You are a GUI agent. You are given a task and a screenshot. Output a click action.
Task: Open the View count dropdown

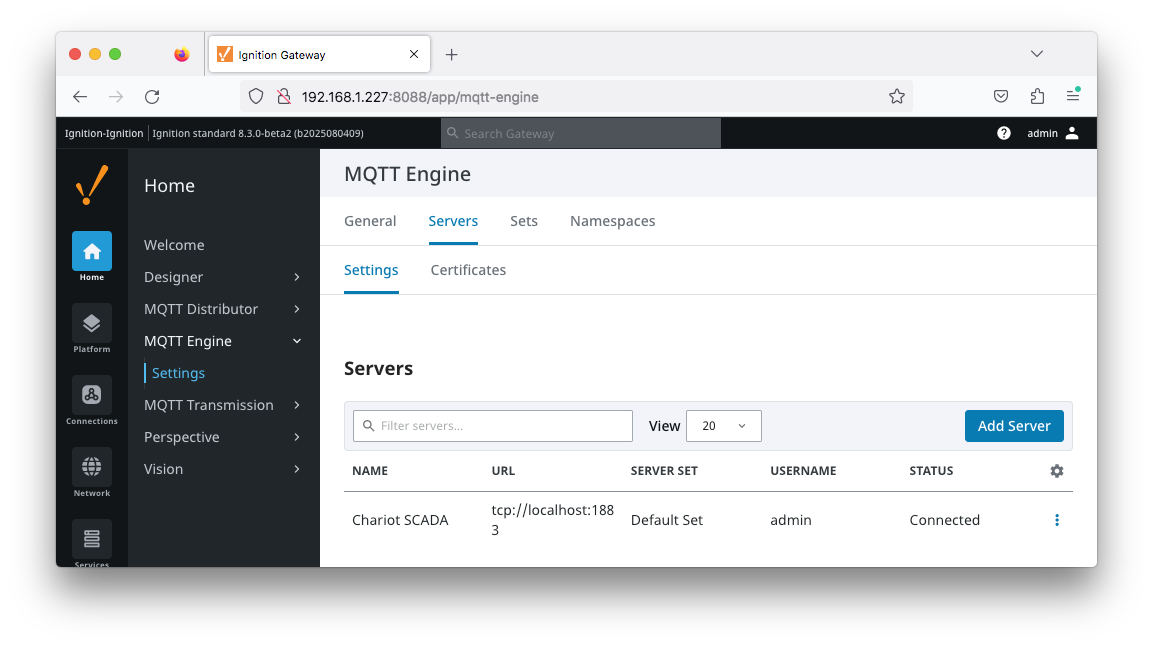tap(723, 426)
